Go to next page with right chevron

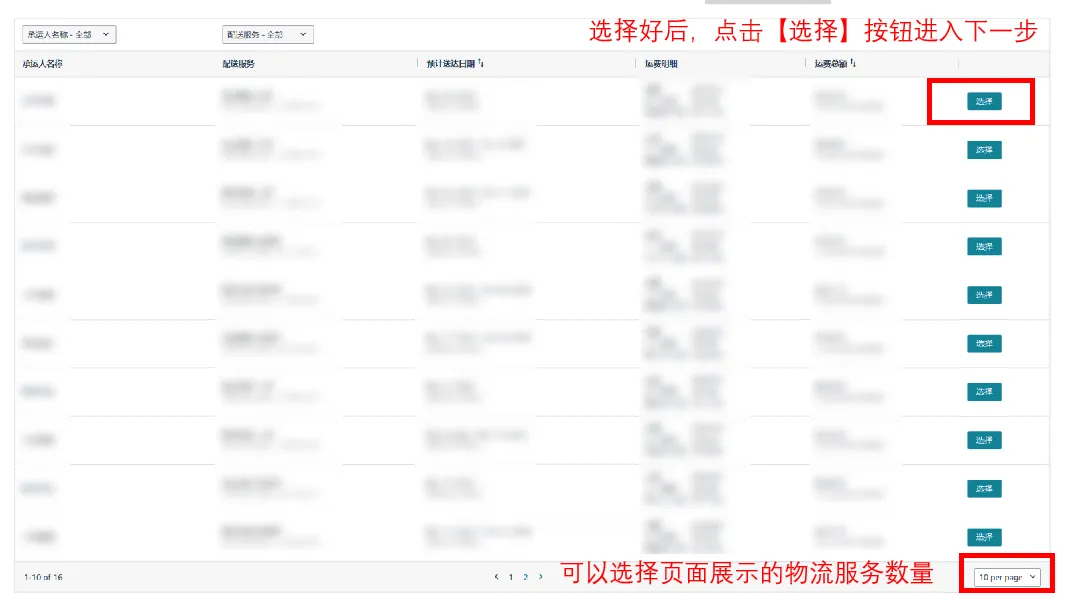[x=541, y=577]
